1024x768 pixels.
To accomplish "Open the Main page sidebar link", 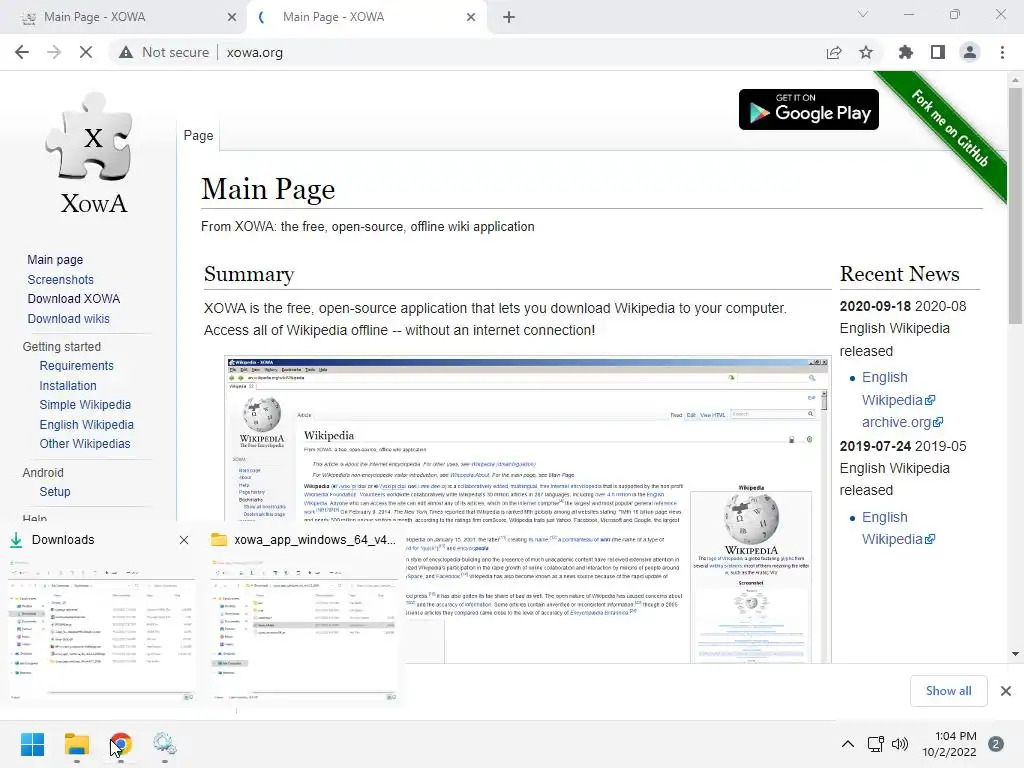I will [x=56, y=259].
